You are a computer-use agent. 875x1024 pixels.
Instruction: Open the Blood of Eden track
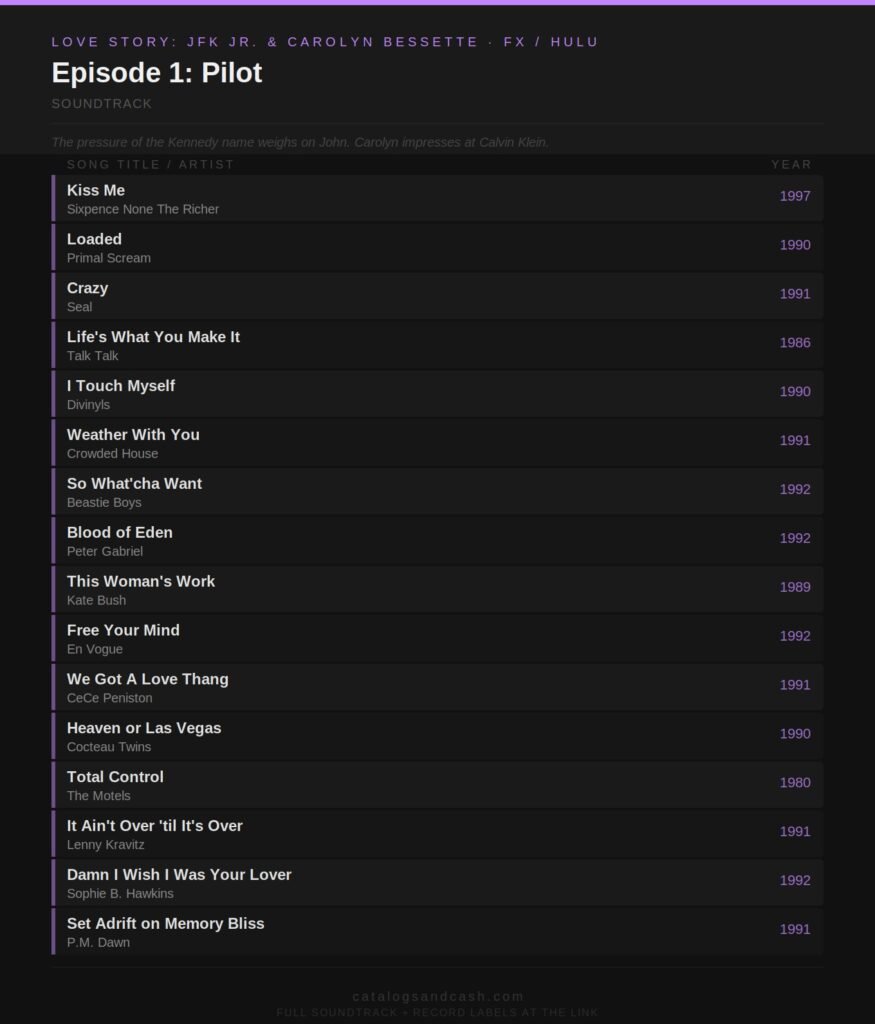[x=438, y=541]
